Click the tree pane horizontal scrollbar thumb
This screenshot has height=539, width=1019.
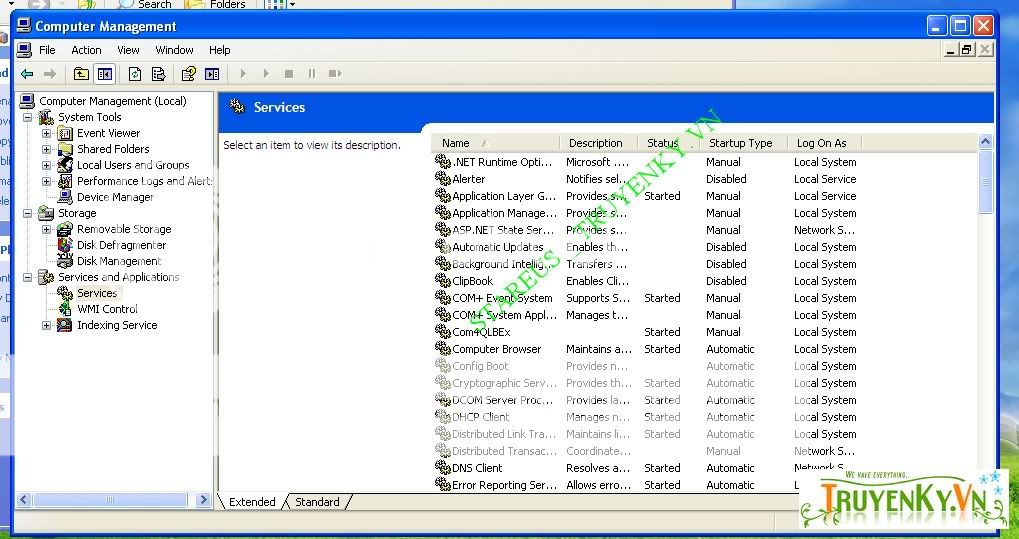110,500
